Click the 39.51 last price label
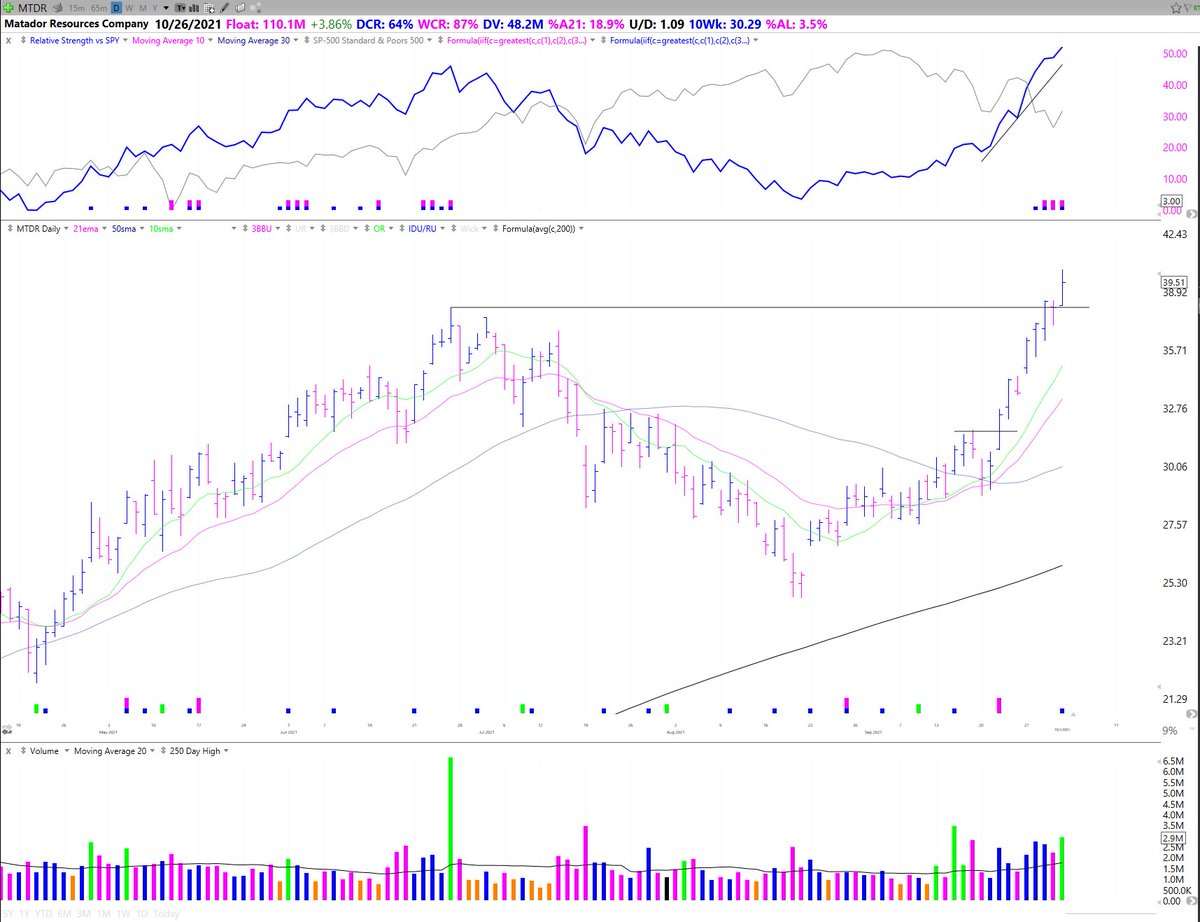Image resolution: width=1200 pixels, height=922 pixels. pos(1174,282)
